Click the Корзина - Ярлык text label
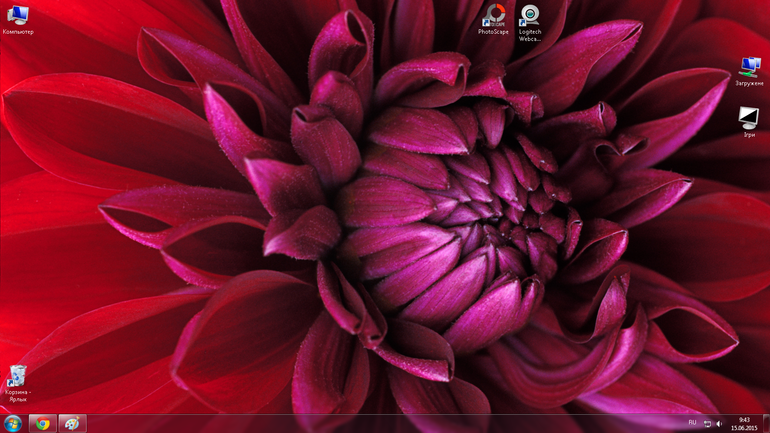 pos(18,396)
